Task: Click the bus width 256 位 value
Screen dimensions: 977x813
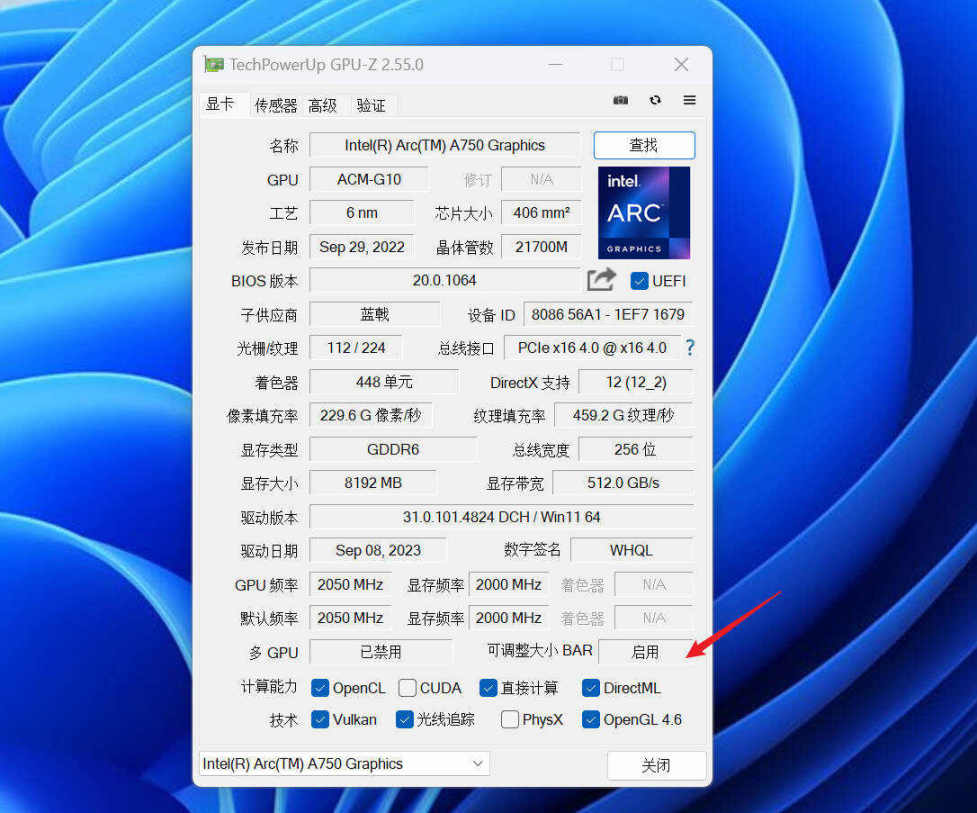Action: point(636,449)
